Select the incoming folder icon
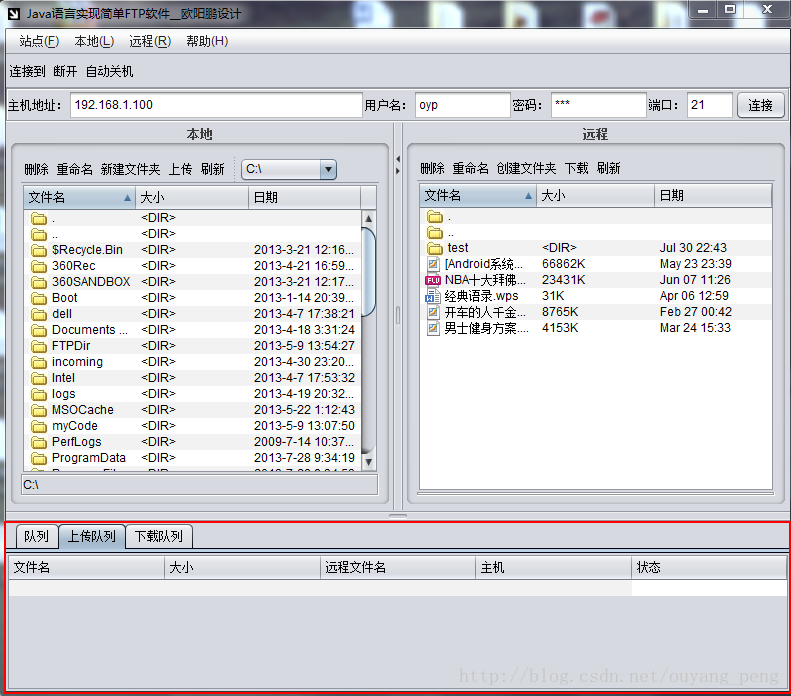Viewport: 791px width, 696px height. click(x=38, y=362)
